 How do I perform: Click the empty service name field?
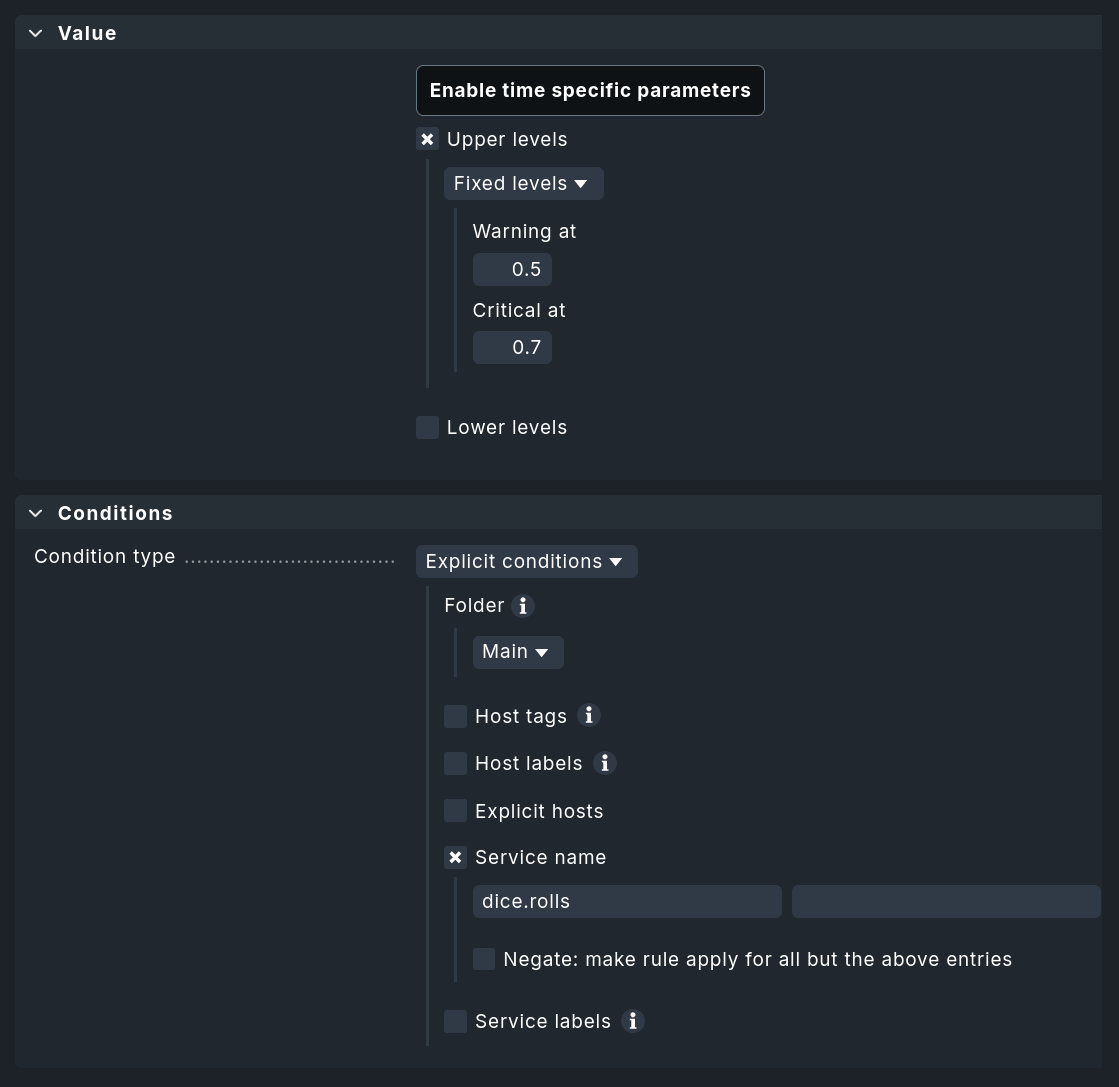click(x=945, y=901)
